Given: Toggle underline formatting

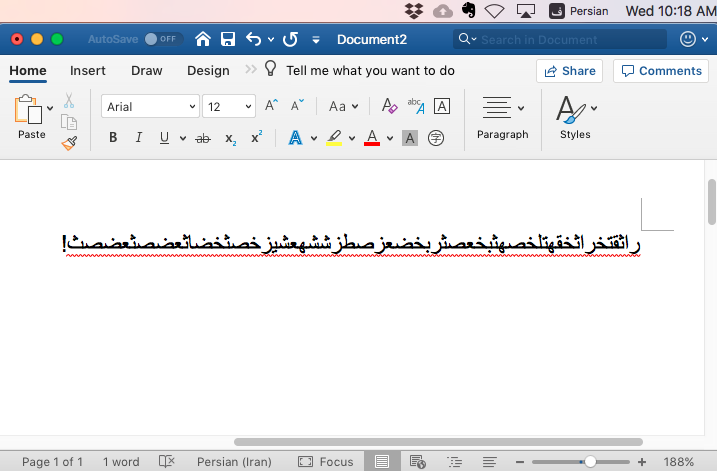Looking at the screenshot, I should (164, 138).
